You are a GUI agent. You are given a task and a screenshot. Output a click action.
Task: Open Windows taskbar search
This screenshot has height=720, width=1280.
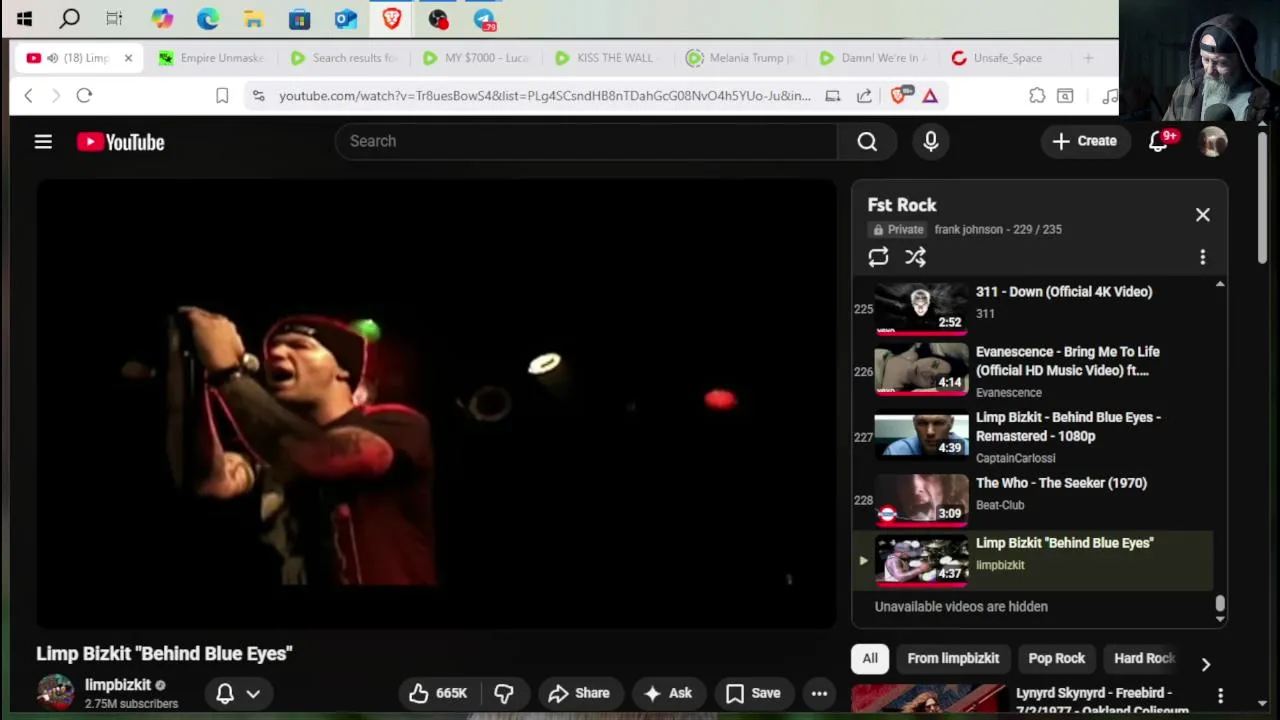click(69, 19)
